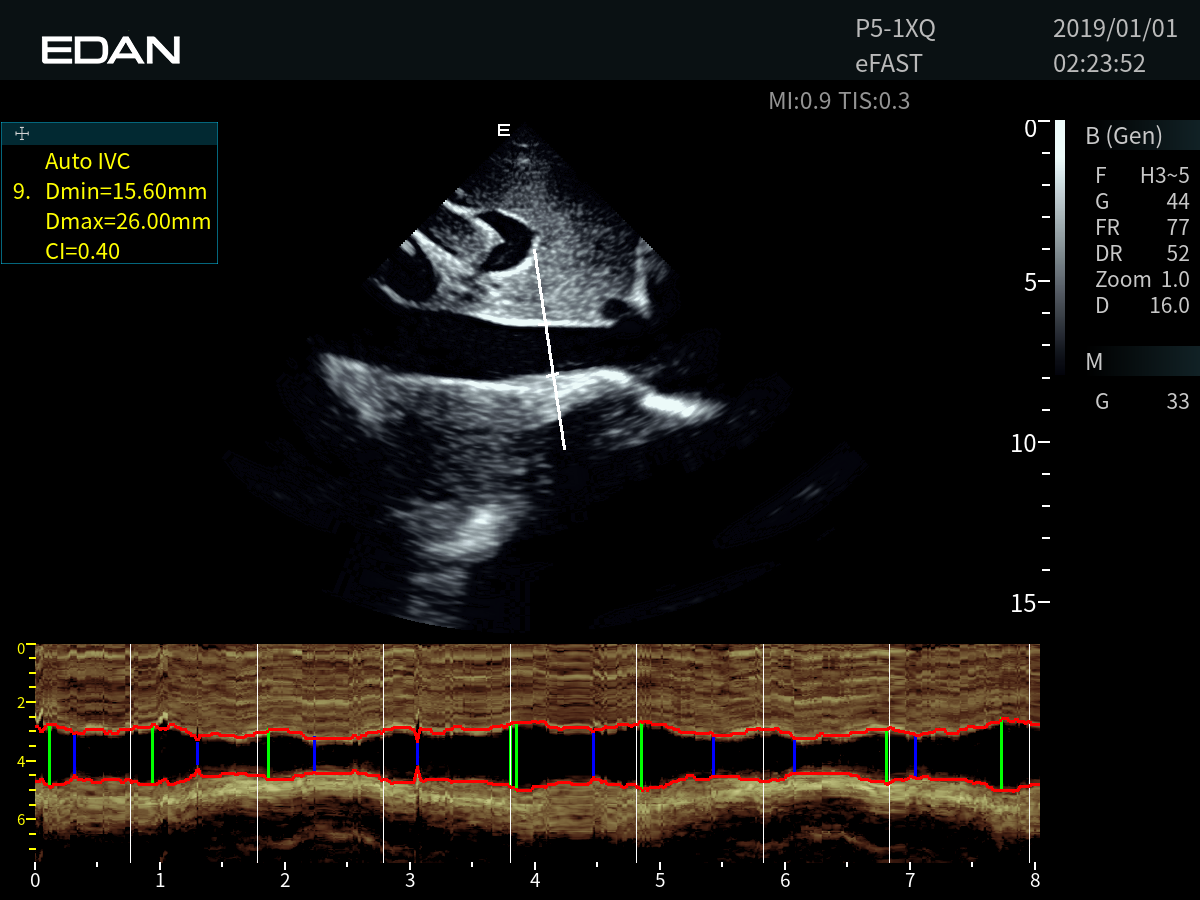Open the B (Gen) parameter header
The image size is (1200, 900).
[1123, 136]
